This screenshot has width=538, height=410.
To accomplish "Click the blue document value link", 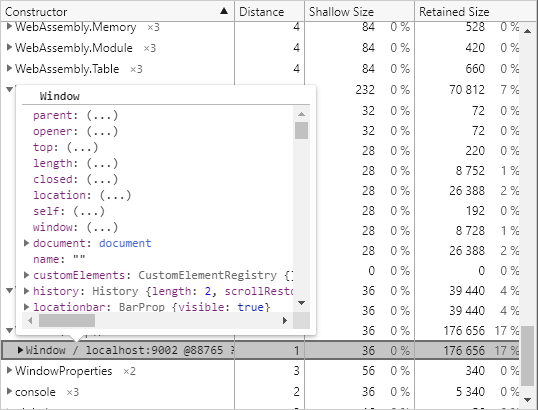I will click(125, 243).
